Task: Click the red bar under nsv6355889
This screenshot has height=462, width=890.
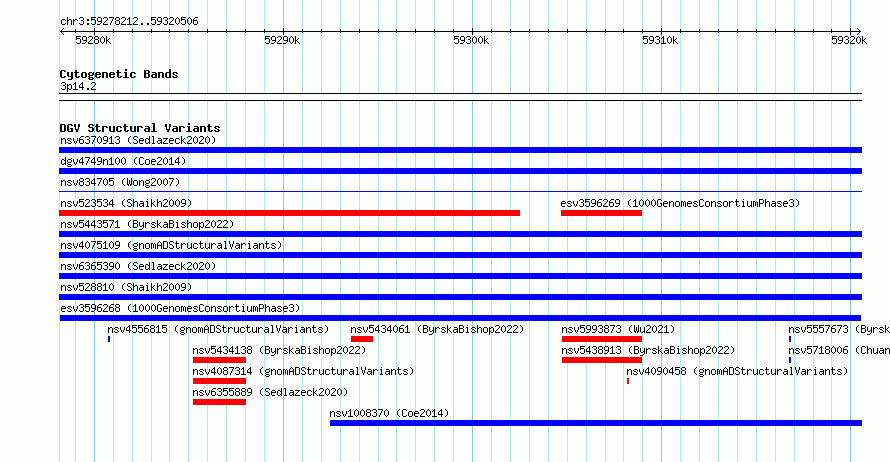Action: tap(220, 402)
